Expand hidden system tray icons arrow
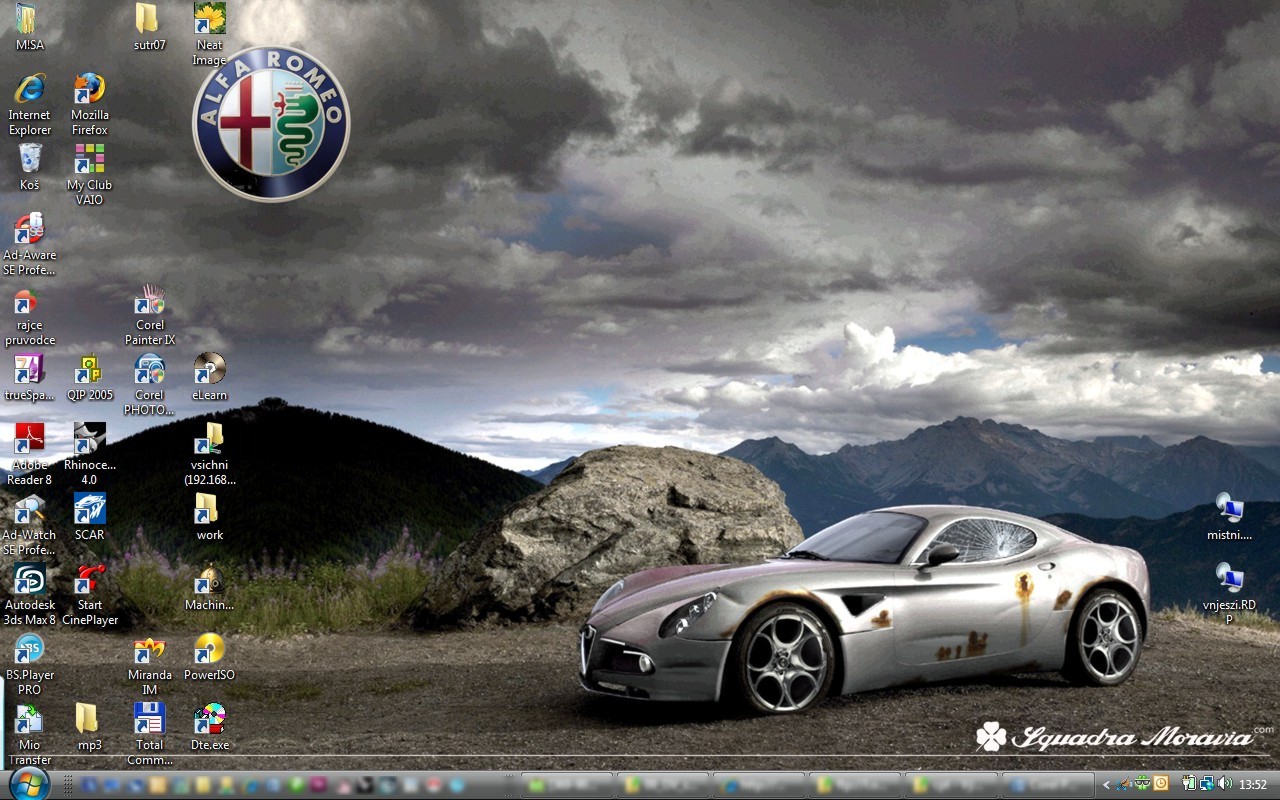1280x800 pixels. tap(1106, 784)
